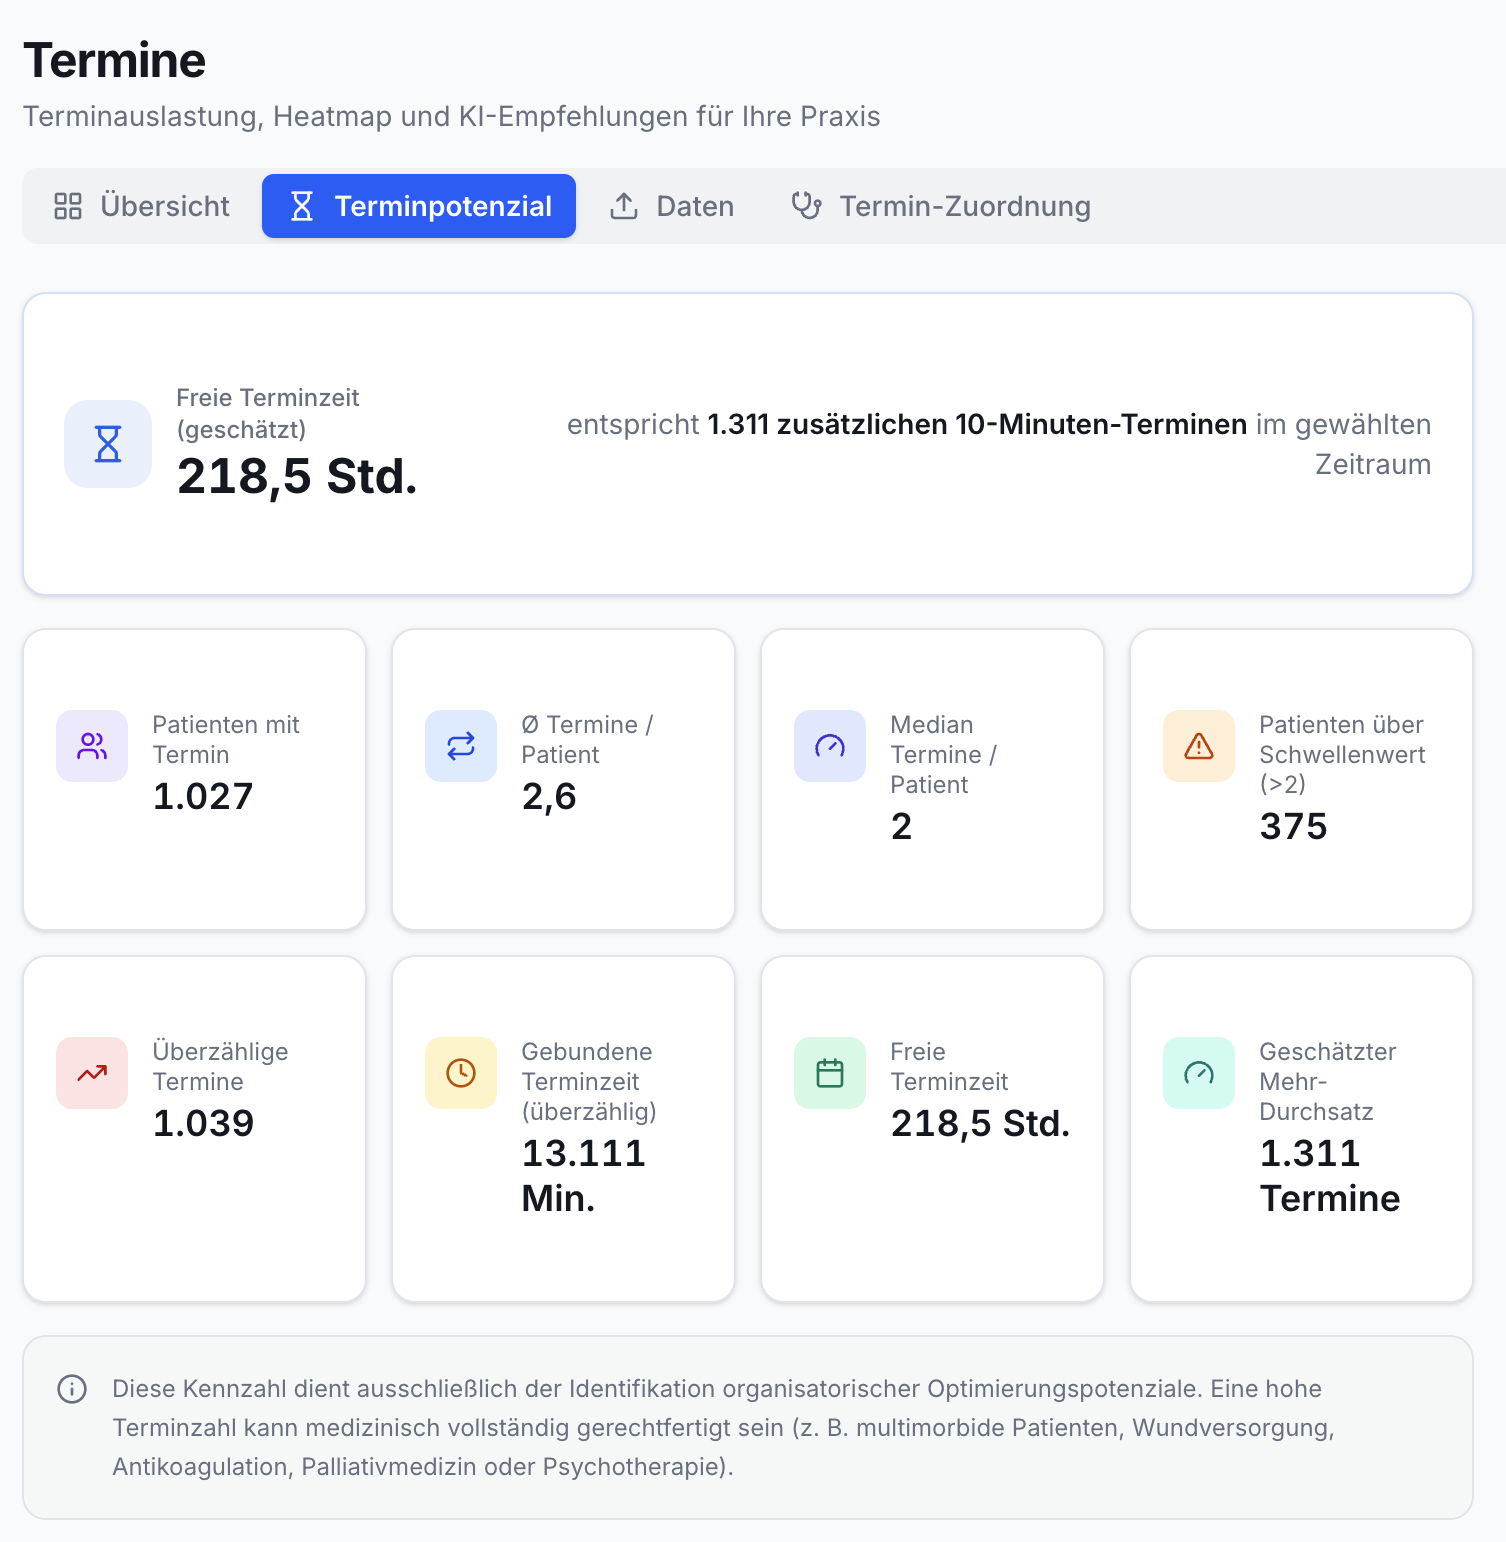Click the value 1.311 Termine under Geschätzter Mehr-Durchsatz
Viewport: 1506px width, 1542px height.
pyautogui.click(x=1330, y=1176)
